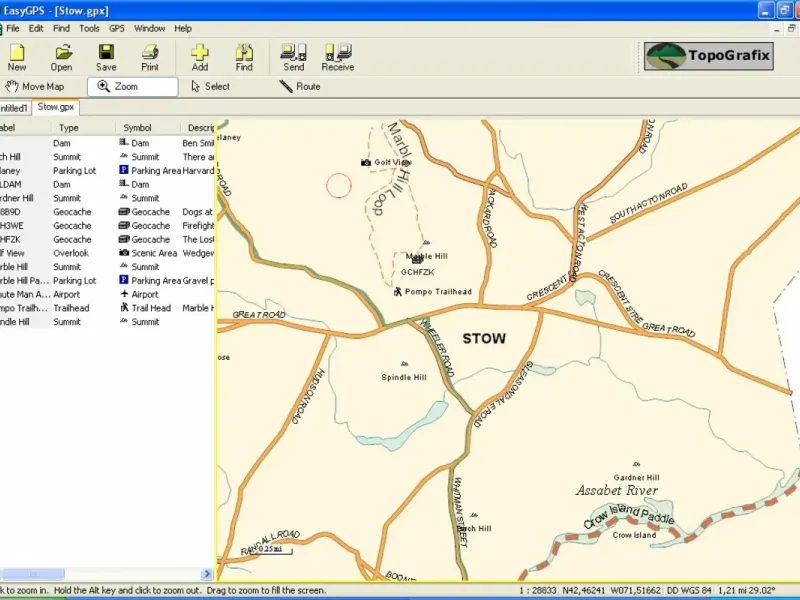The height and width of the screenshot is (600, 800).
Task: Click the Spindle Hill summit marker on map
Action: click(x=404, y=364)
